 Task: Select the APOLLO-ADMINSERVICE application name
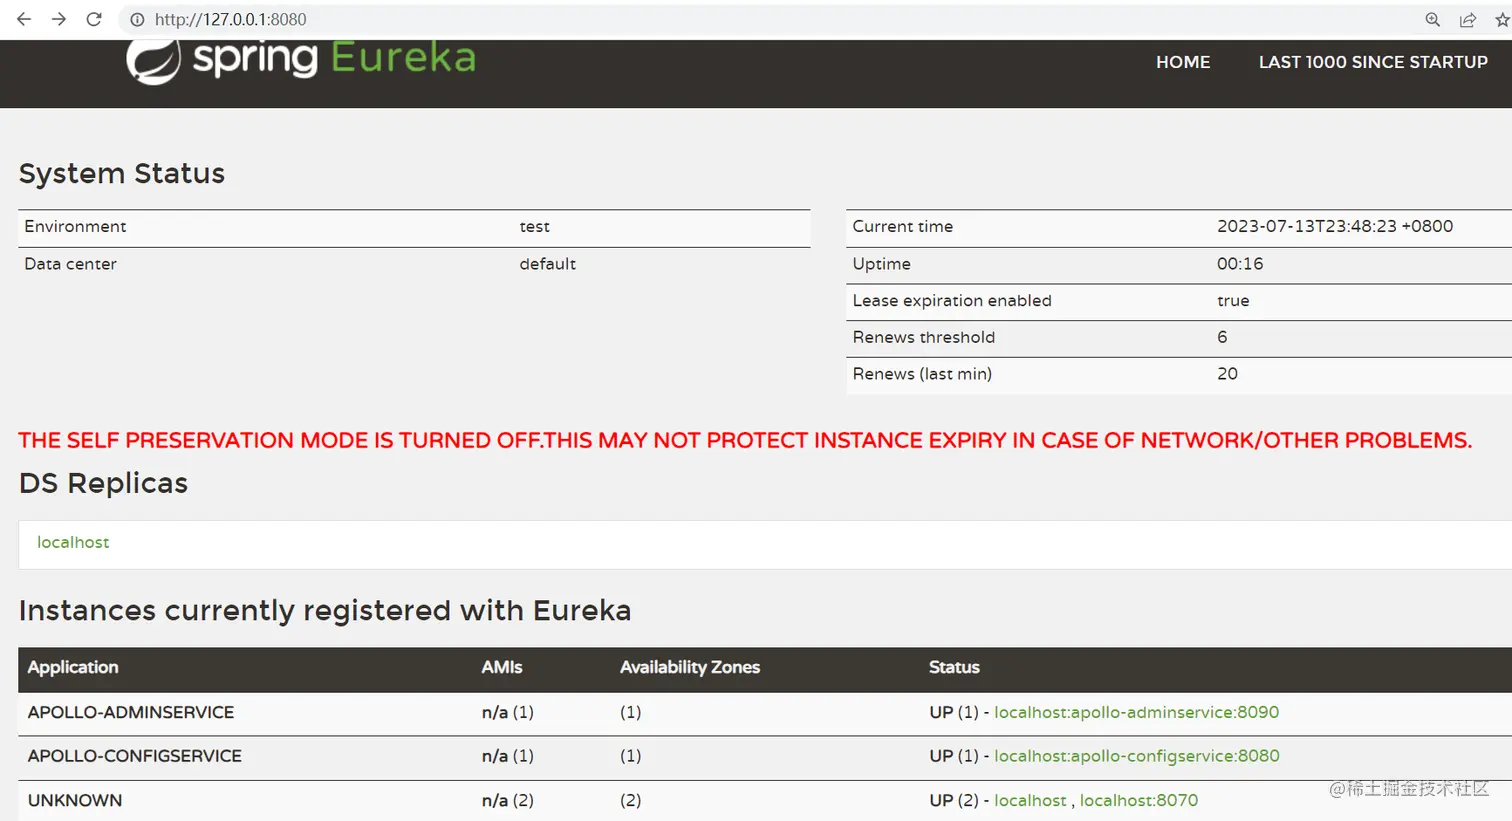point(131,712)
